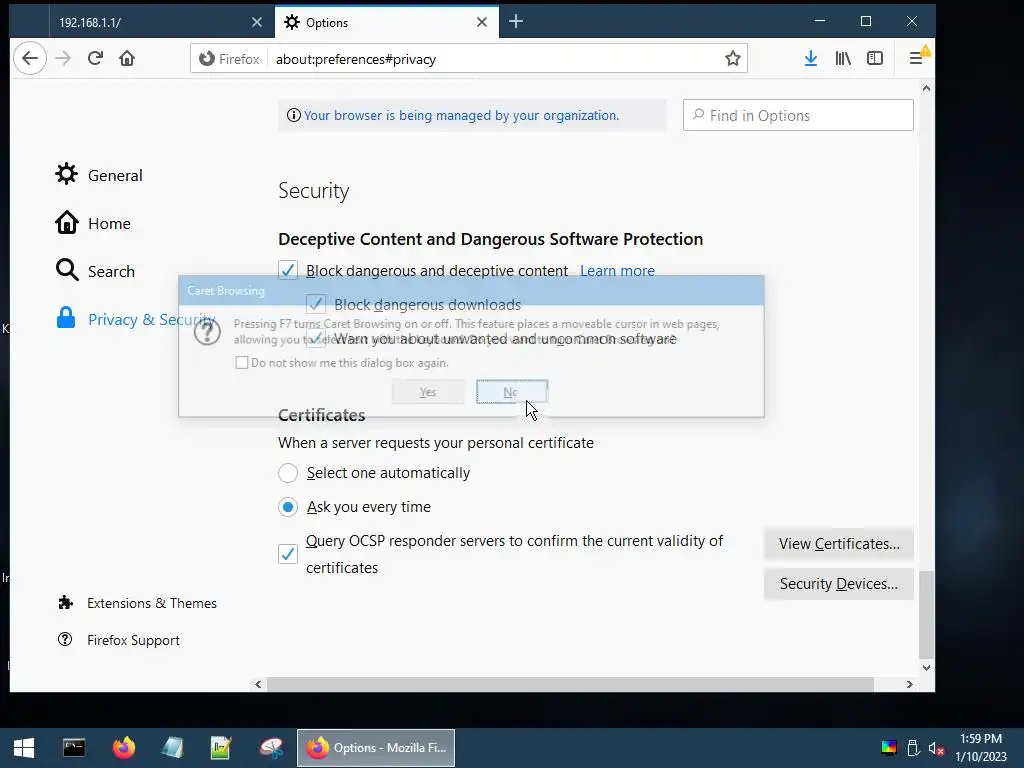Screen dimensions: 1024x768
Task: Close the 192.168.1.1 tab
Action: (x=257, y=22)
